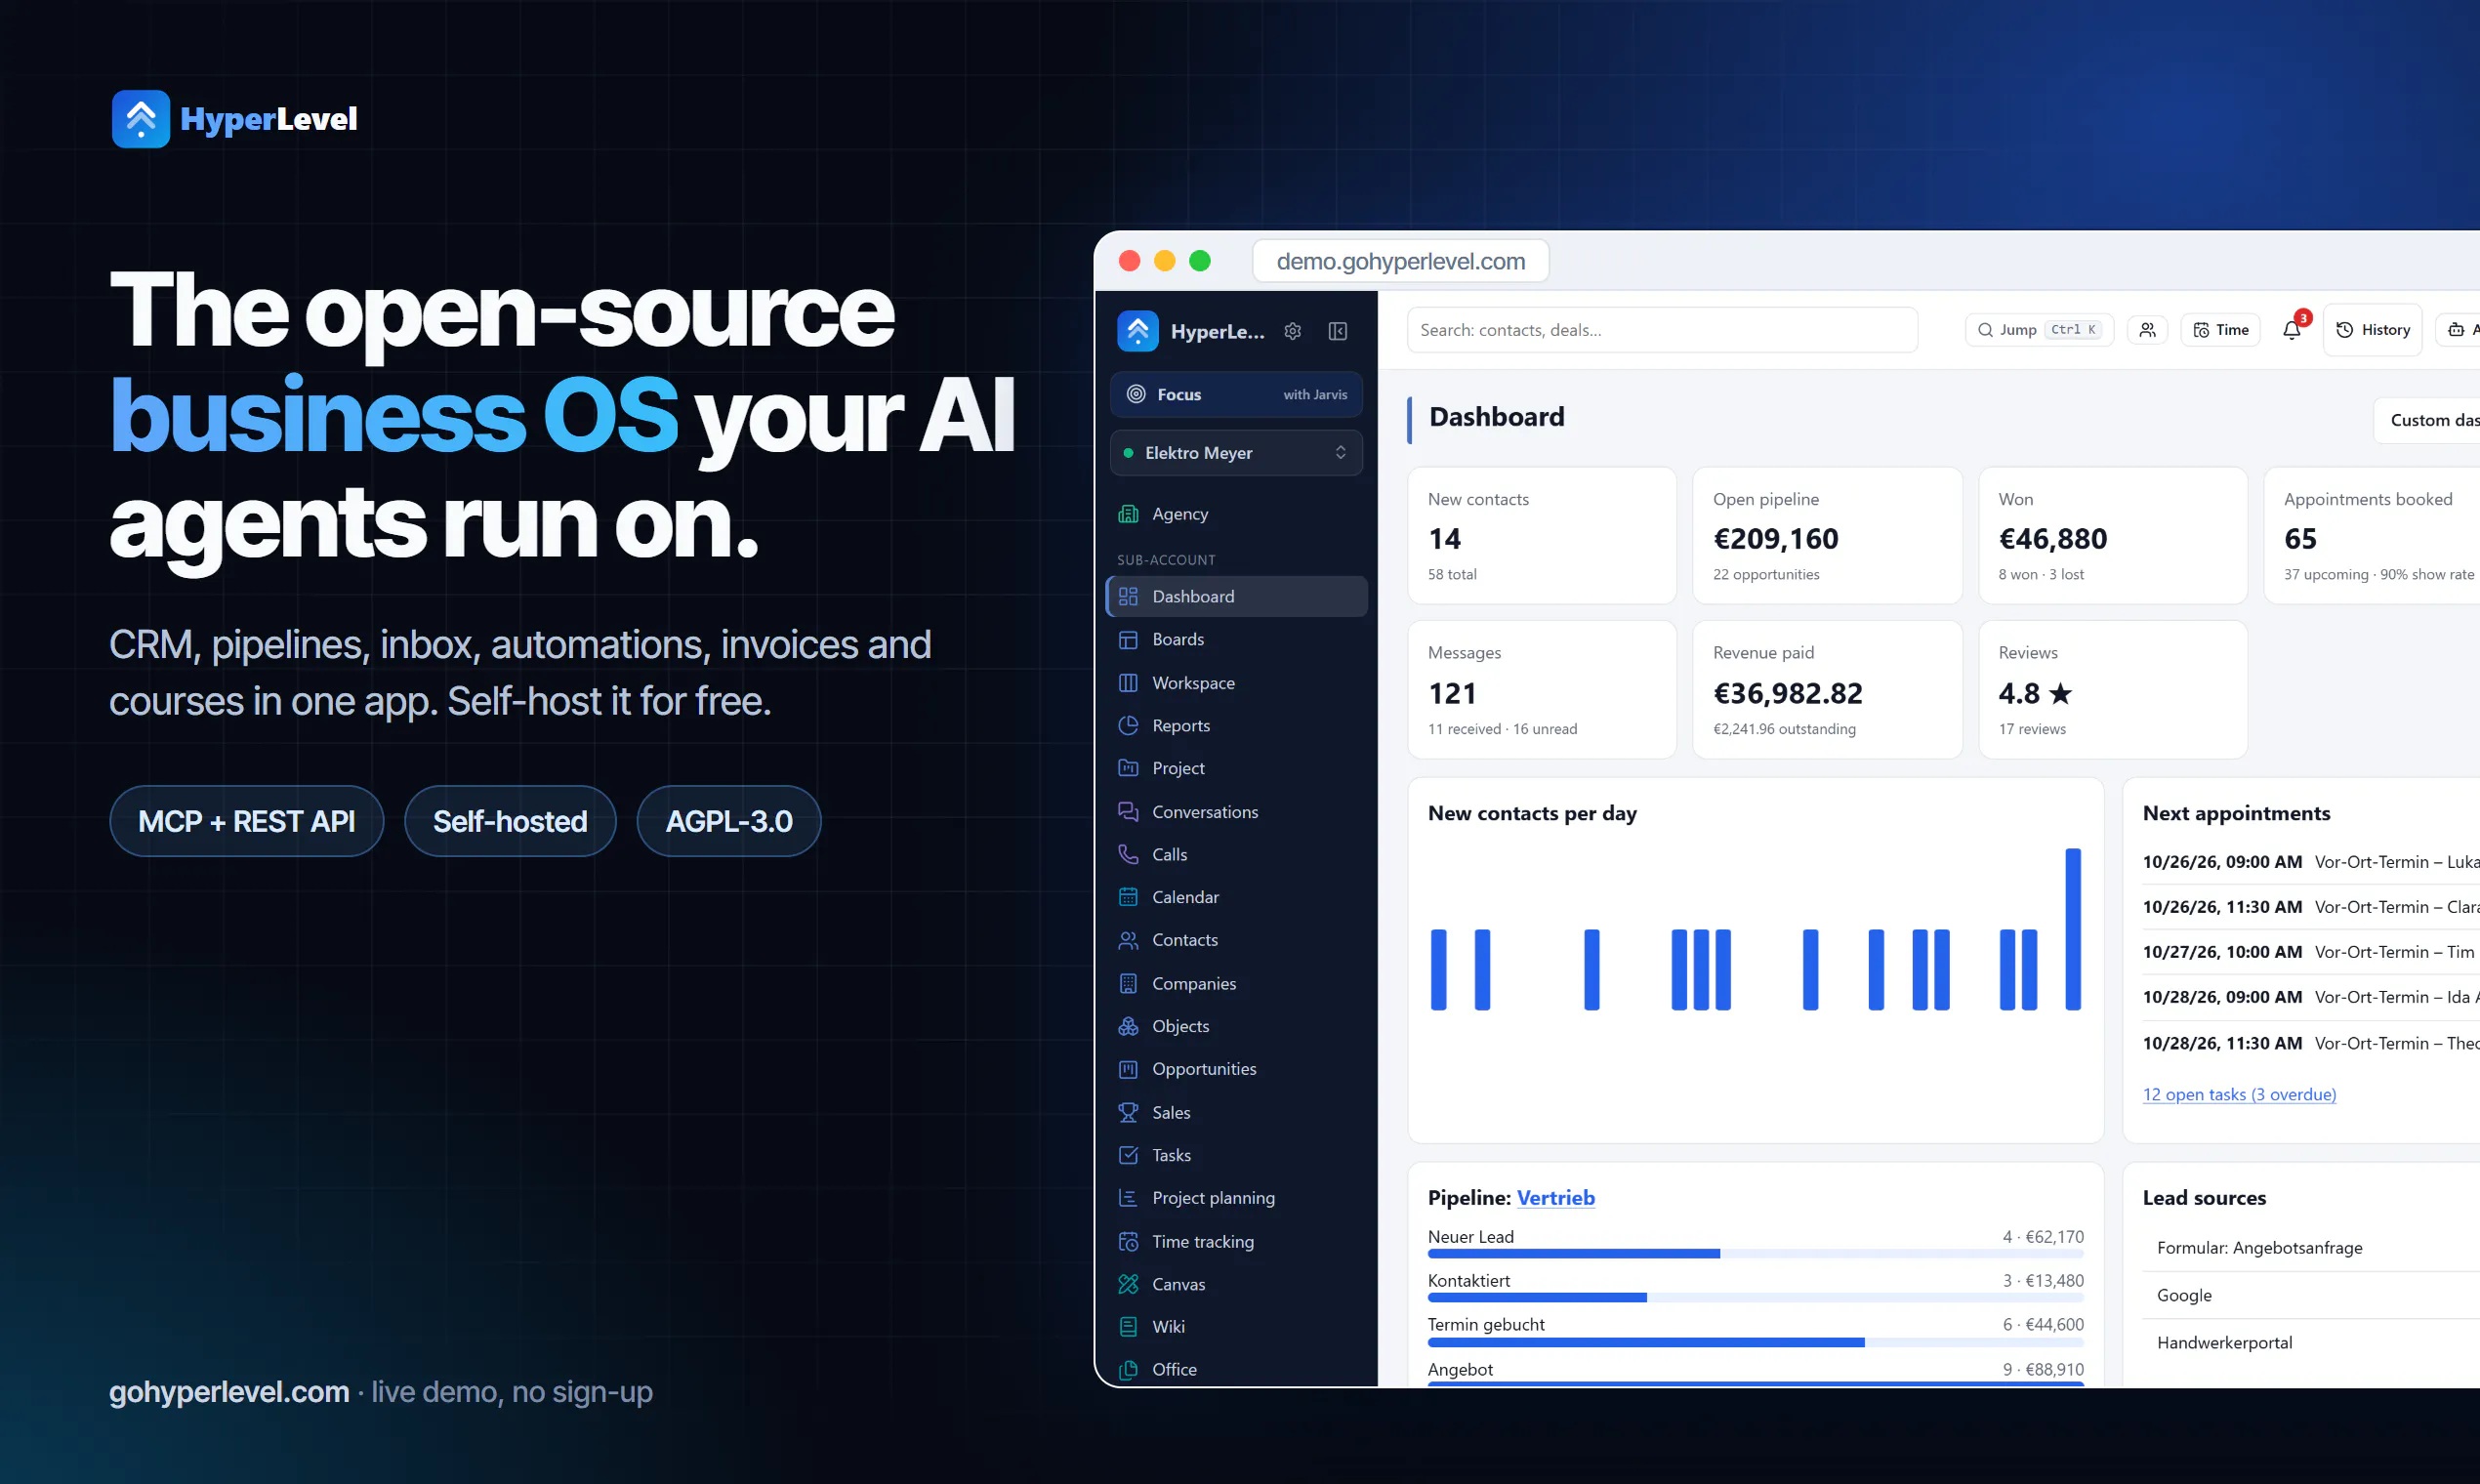Click the settings gear icon beside HyperLe...

[x=1292, y=331]
